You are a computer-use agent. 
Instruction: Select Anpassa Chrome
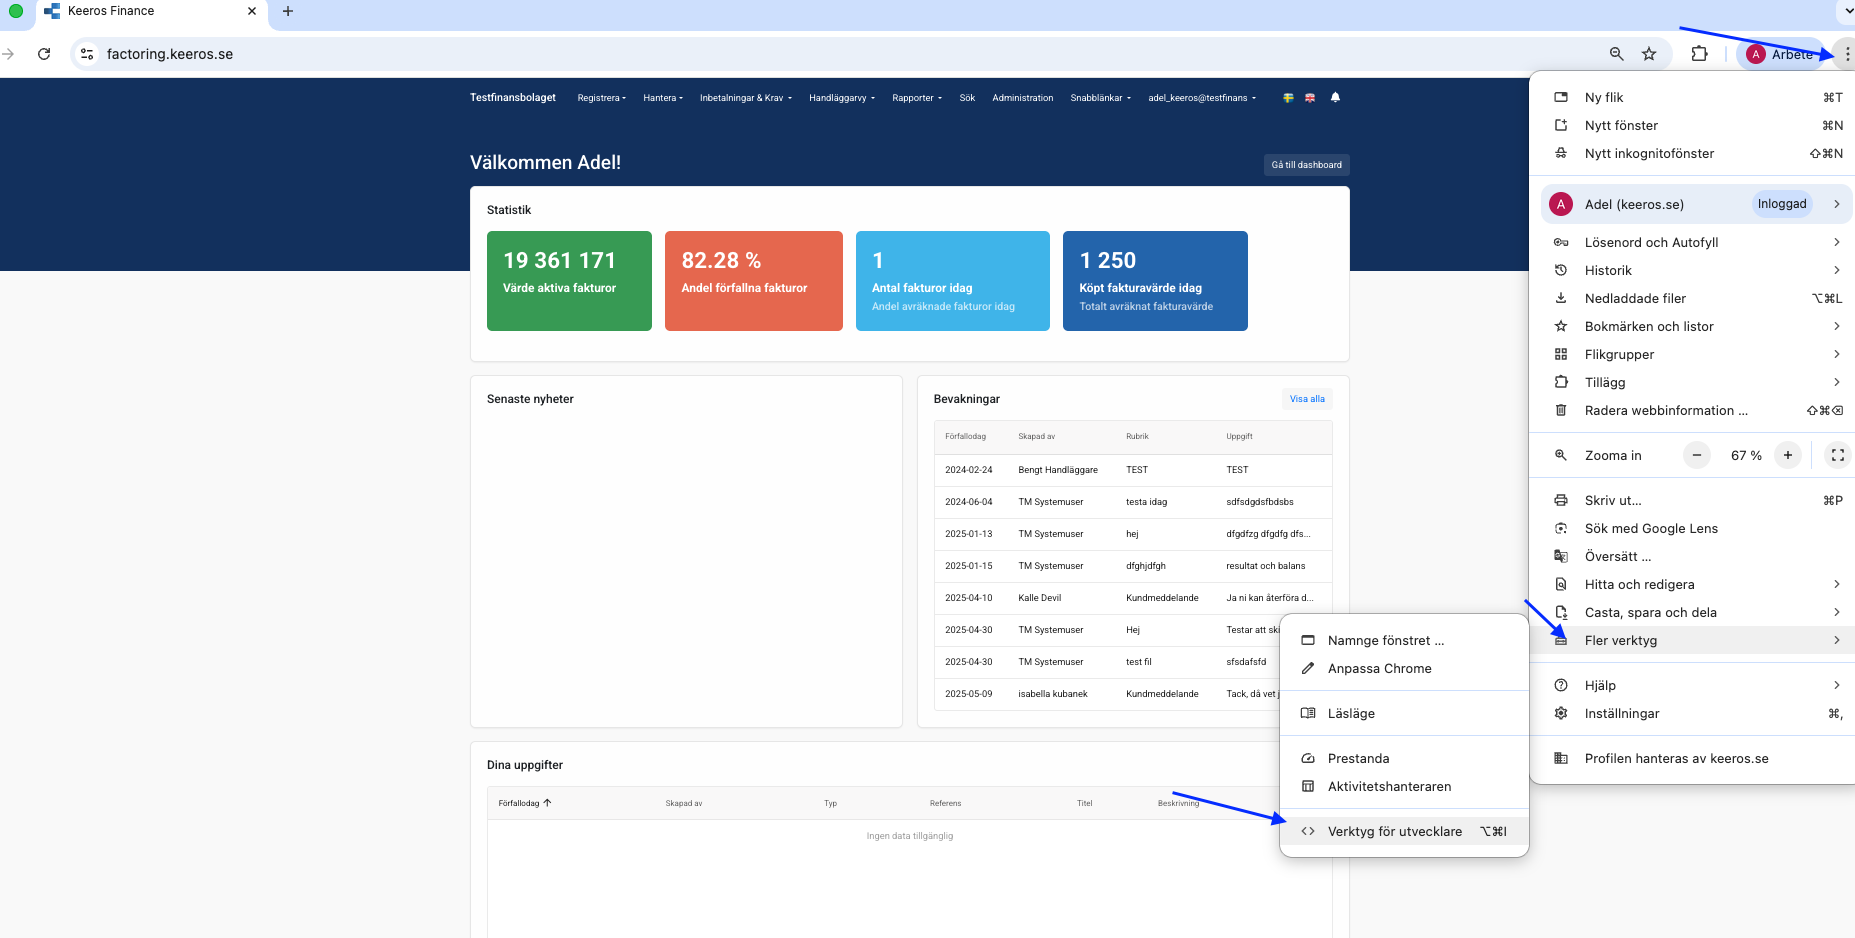tap(1404, 668)
